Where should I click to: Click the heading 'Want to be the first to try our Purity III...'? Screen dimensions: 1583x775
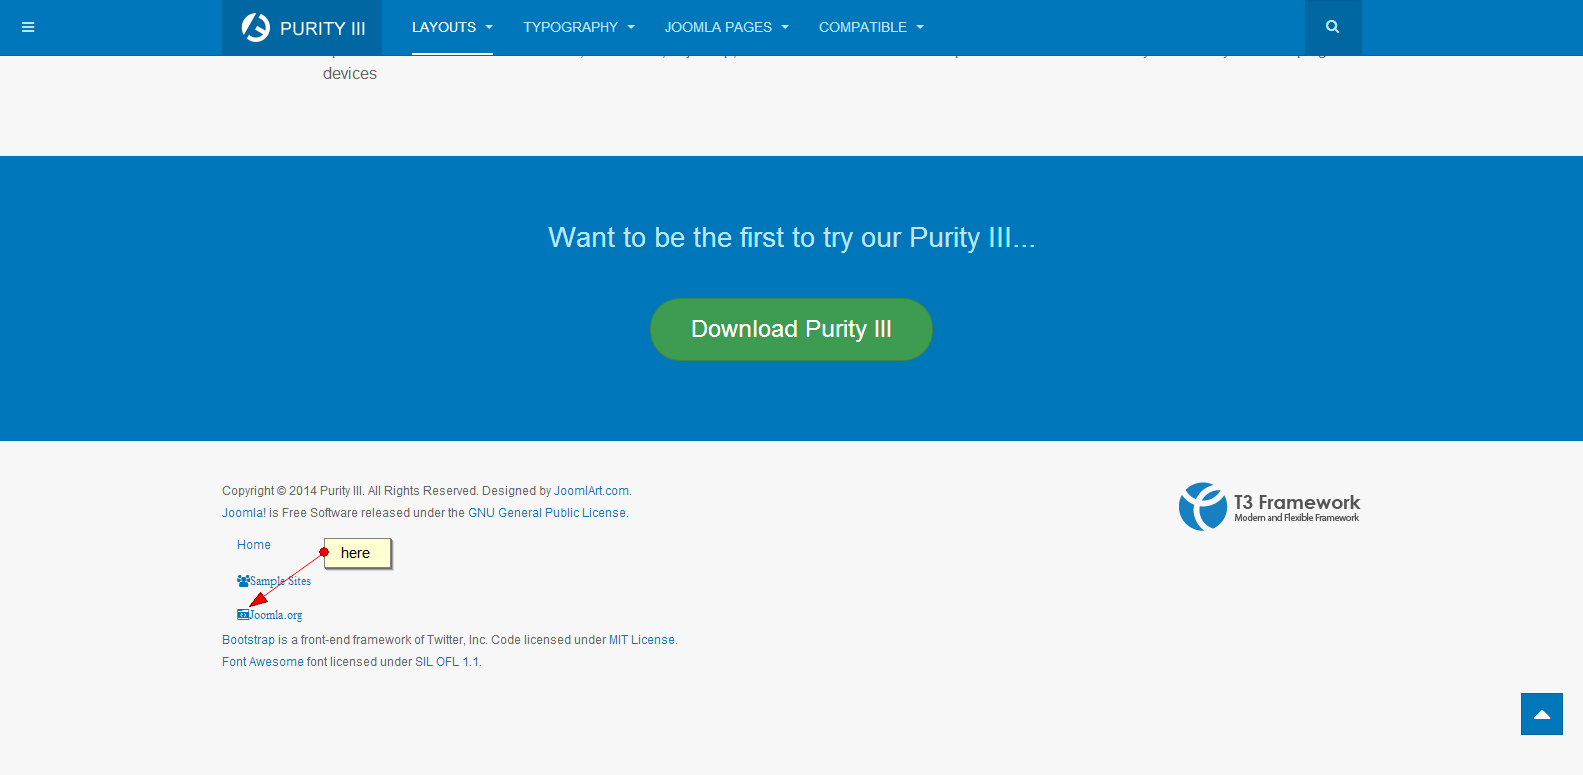click(x=791, y=238)
